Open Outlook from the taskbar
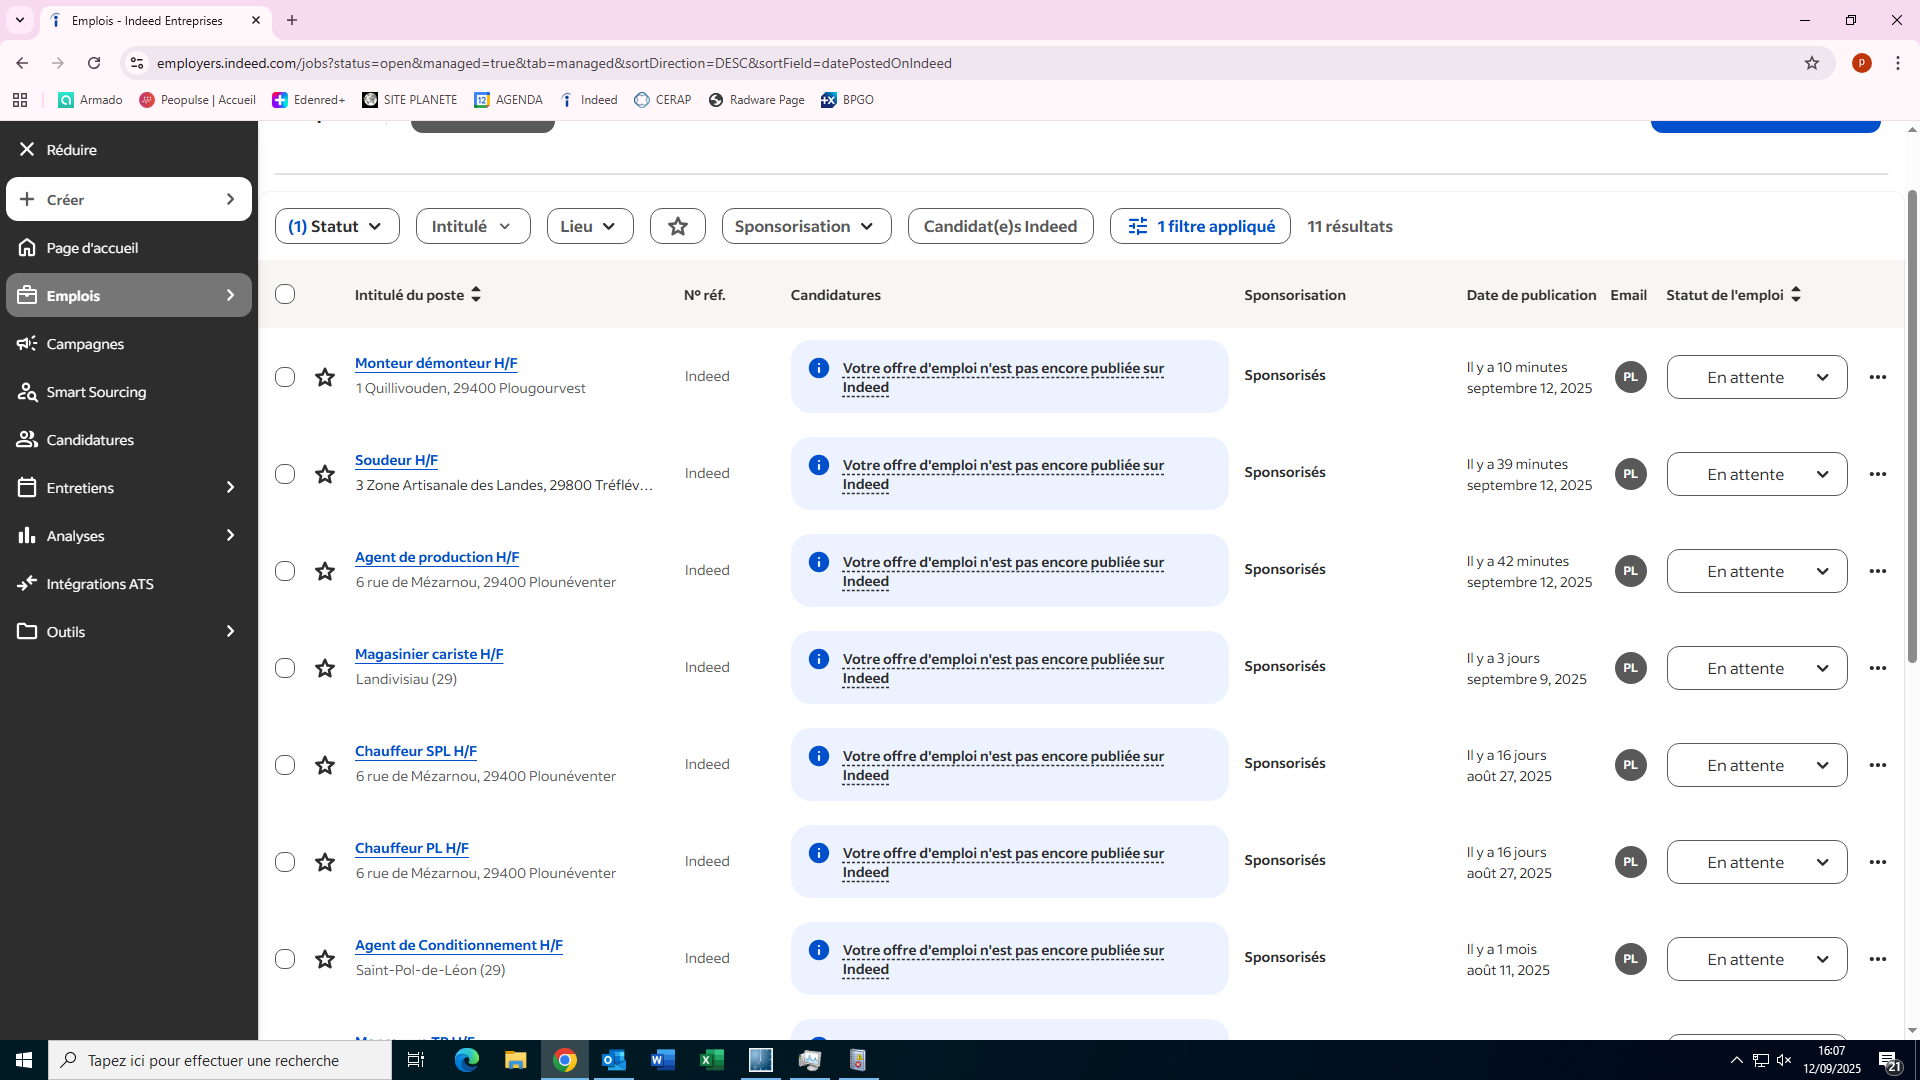The image size is (1920, 1080). click(x=614, y=1060)
